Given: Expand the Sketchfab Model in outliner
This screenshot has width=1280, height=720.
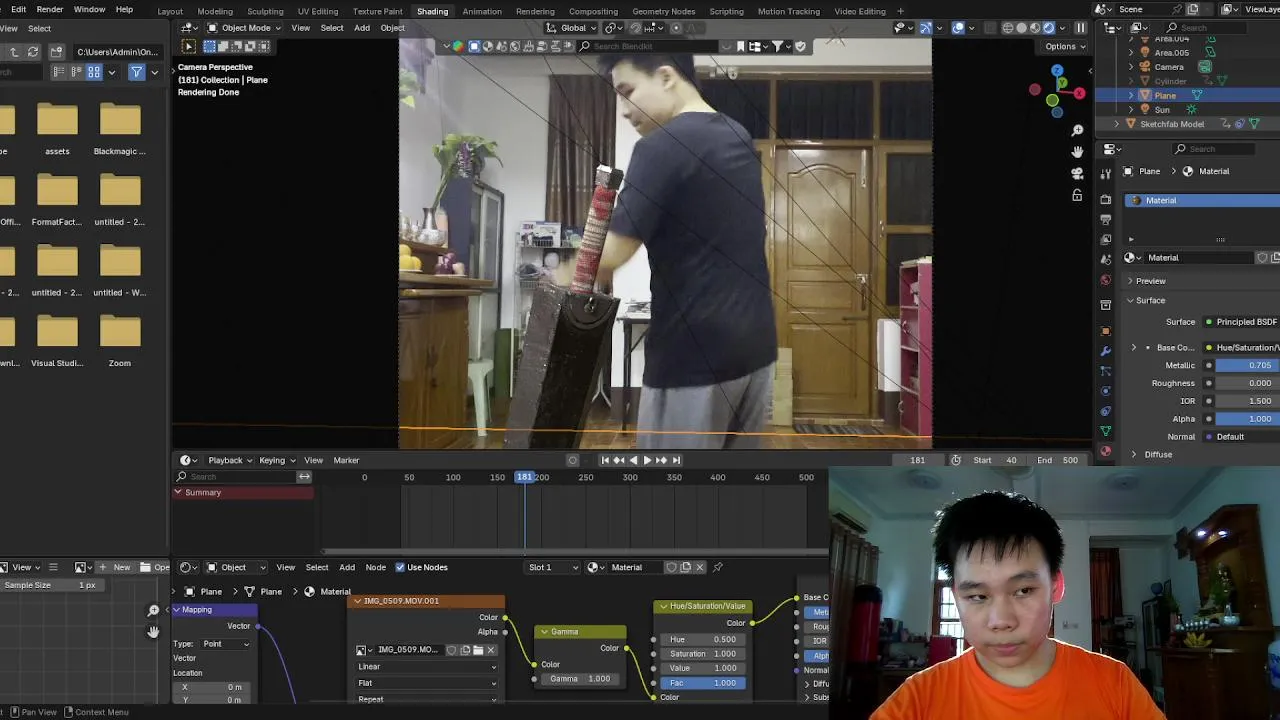Looking at the screenshot, I should pos(1118,124).
